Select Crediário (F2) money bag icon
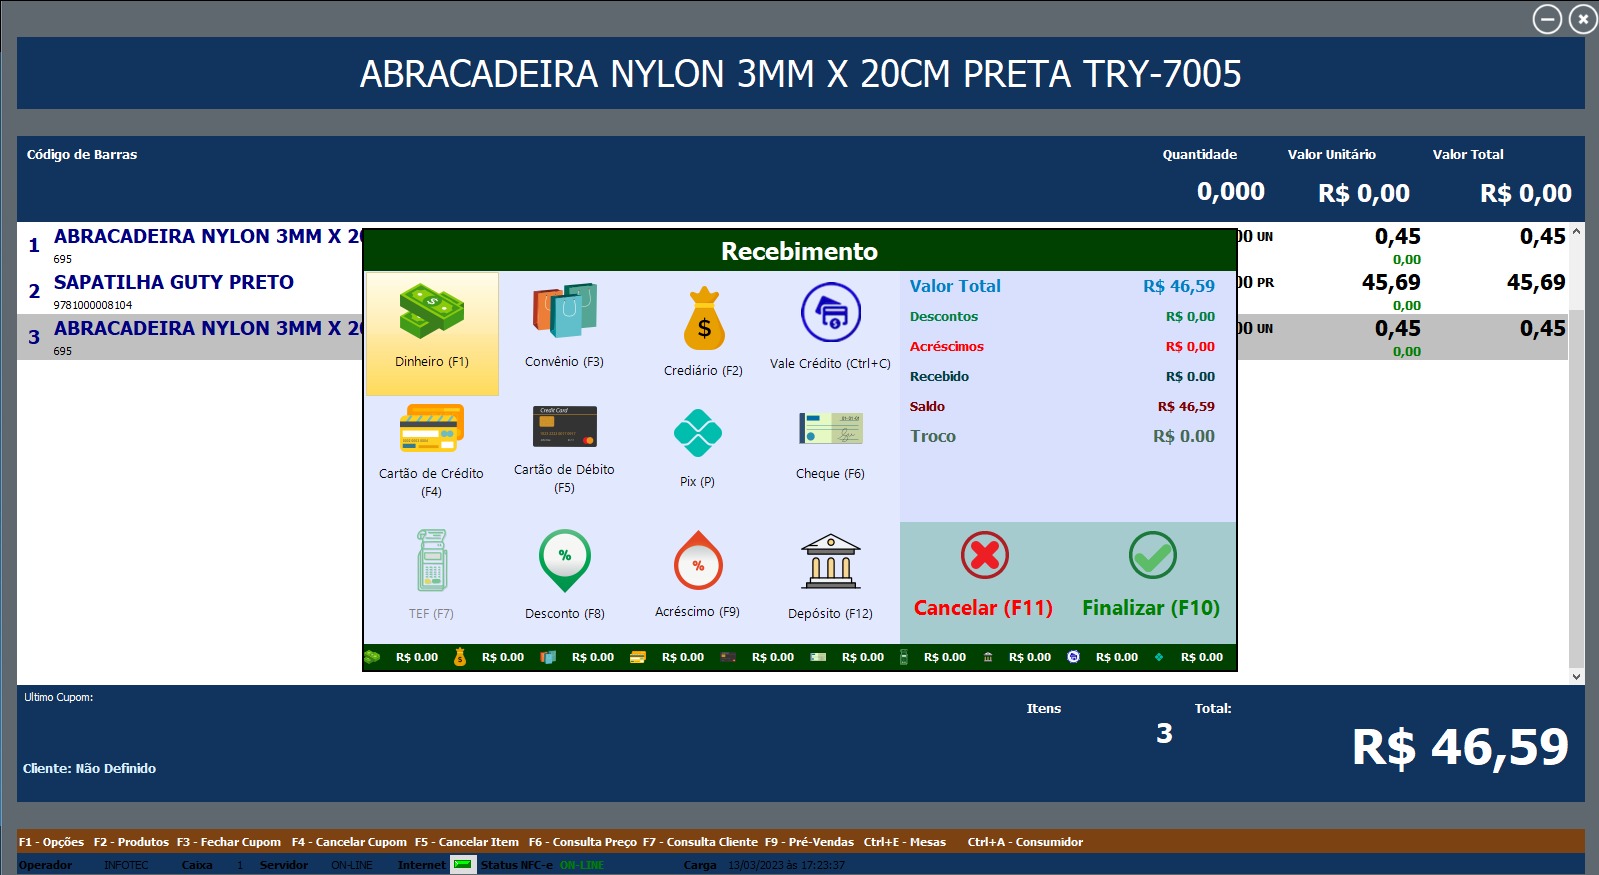 pos(704,319)
